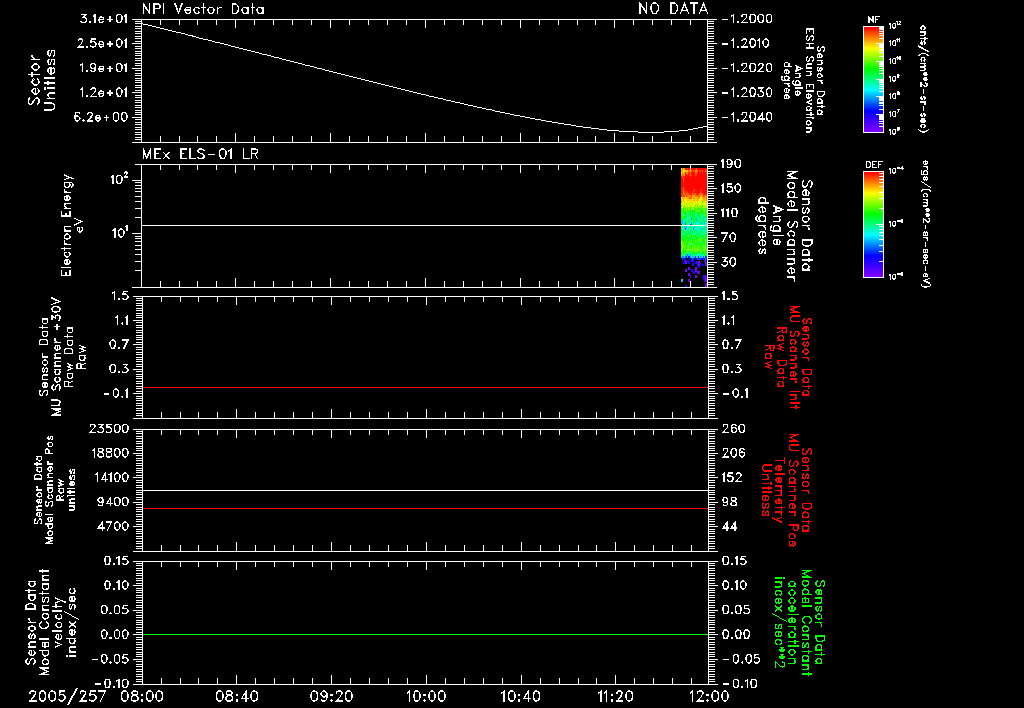Image resolution: width=1024 pixels, height=708 pixels.
Task: Select the 'Sector Unitless' axis label
Action: click(x=42, y=80)
